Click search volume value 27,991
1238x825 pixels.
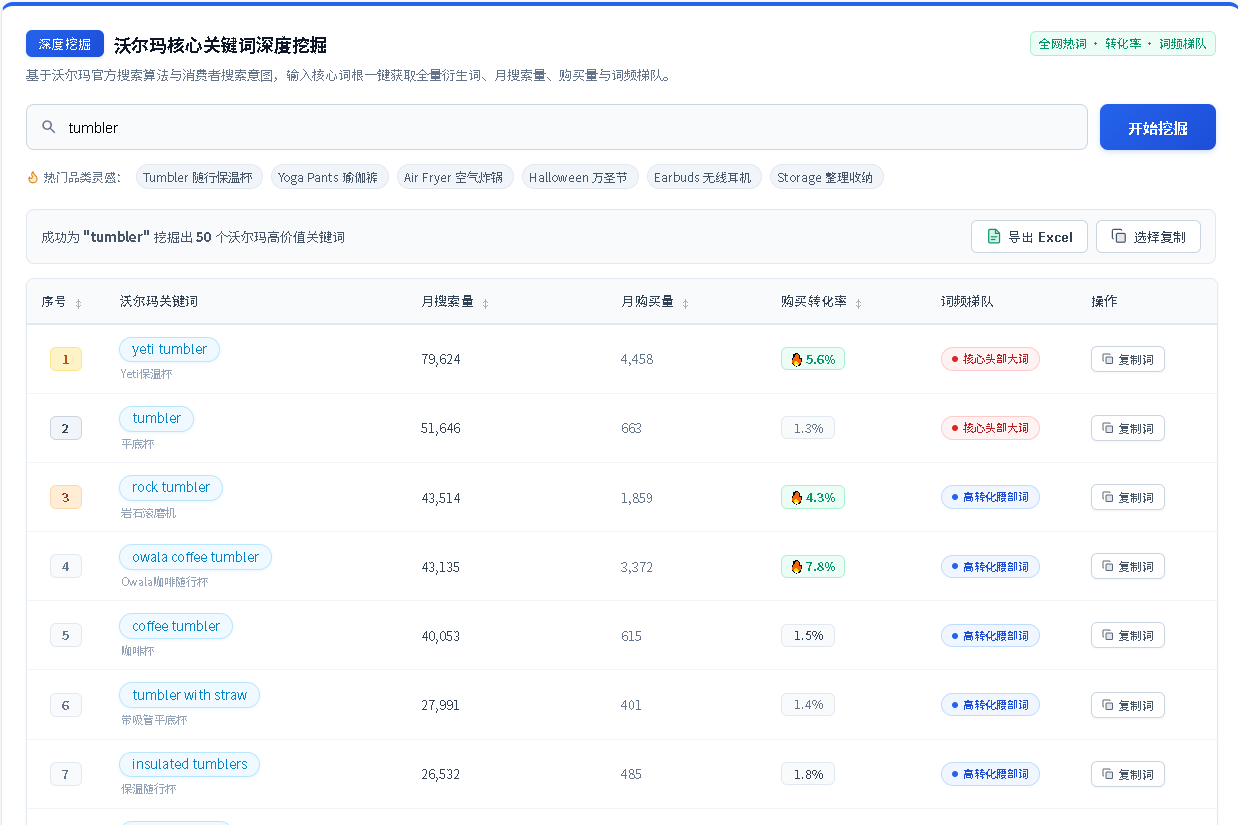pyautogui.click(x=441, y=705)
